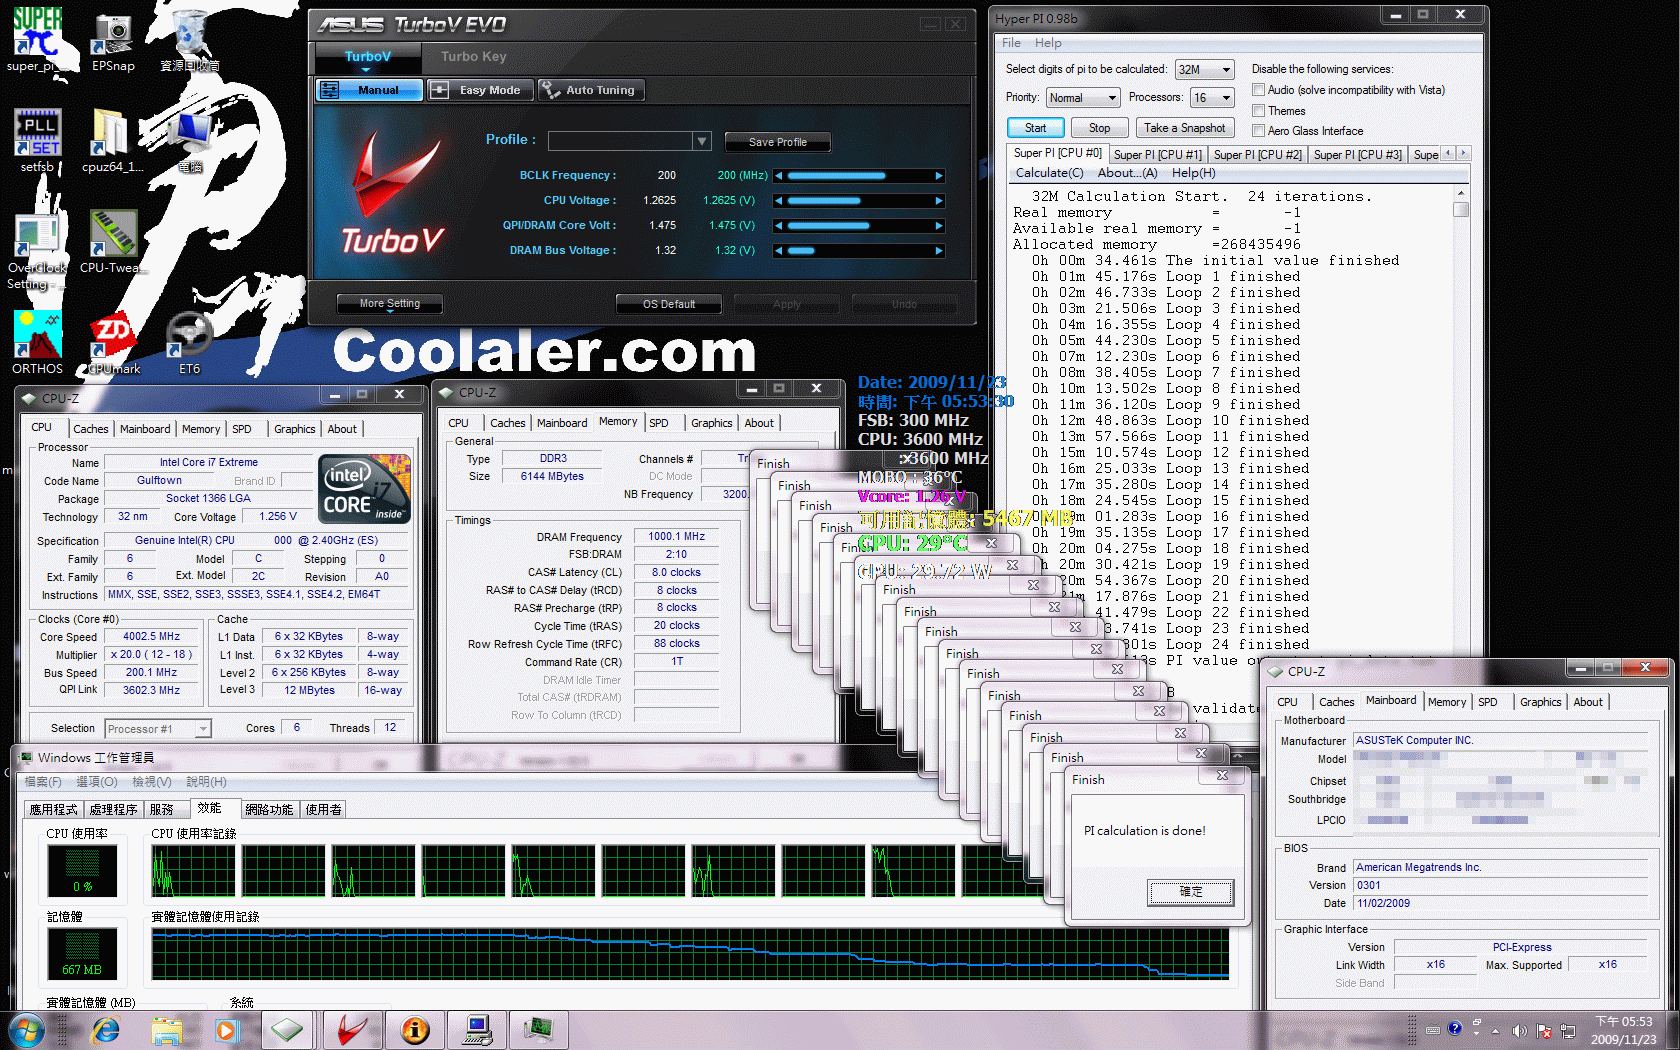Open the CPU-Tweaker desktop icon

[113, 237]
